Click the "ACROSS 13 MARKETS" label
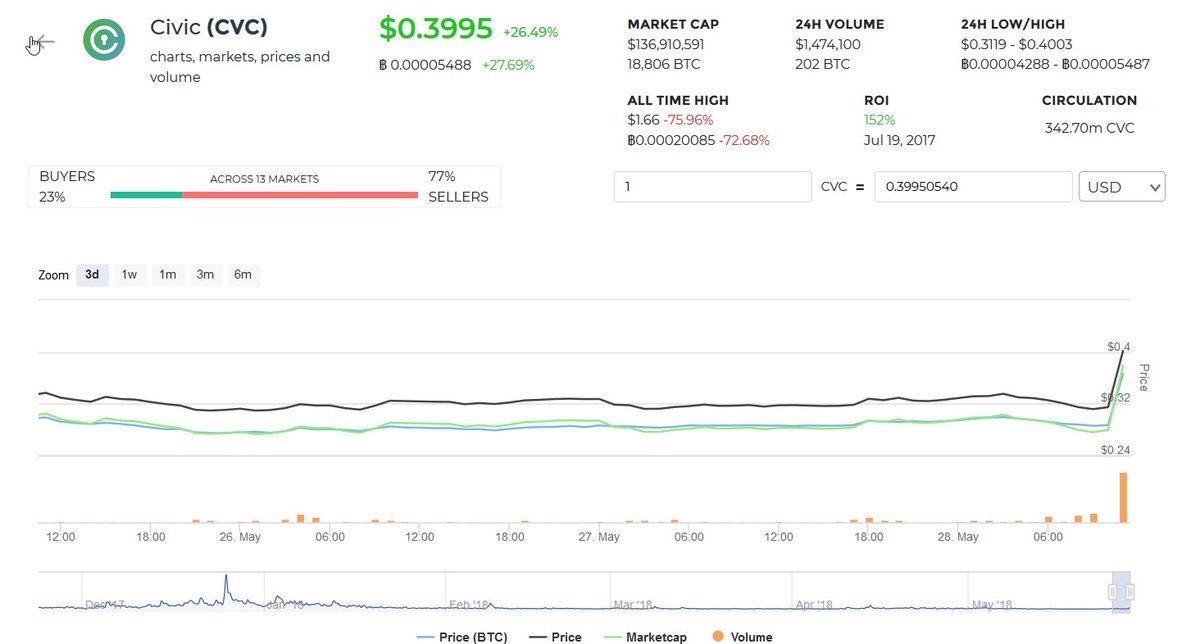Screen dimensions: 1200x644 (x=264, y=179)
